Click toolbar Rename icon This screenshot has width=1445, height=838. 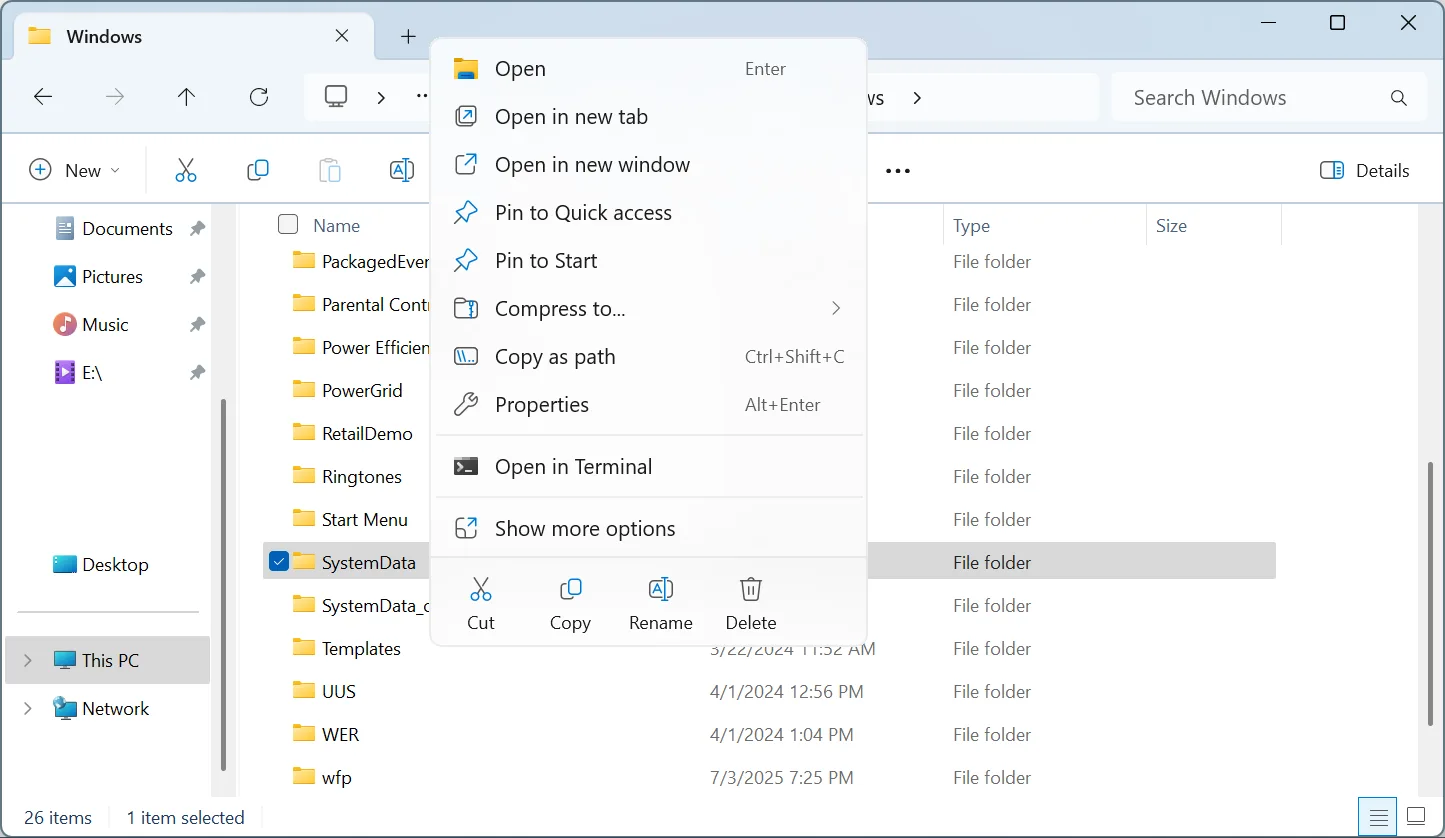coord(401,170)
